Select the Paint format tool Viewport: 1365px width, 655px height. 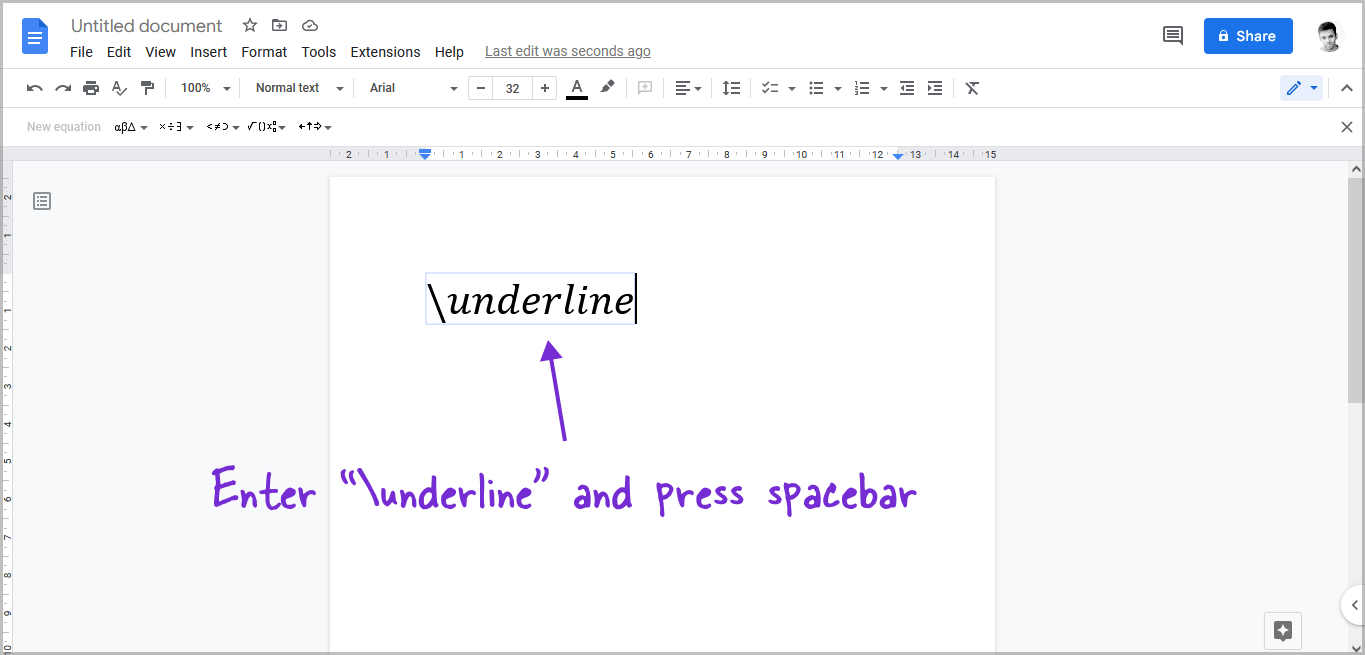(x=147, y=88)
